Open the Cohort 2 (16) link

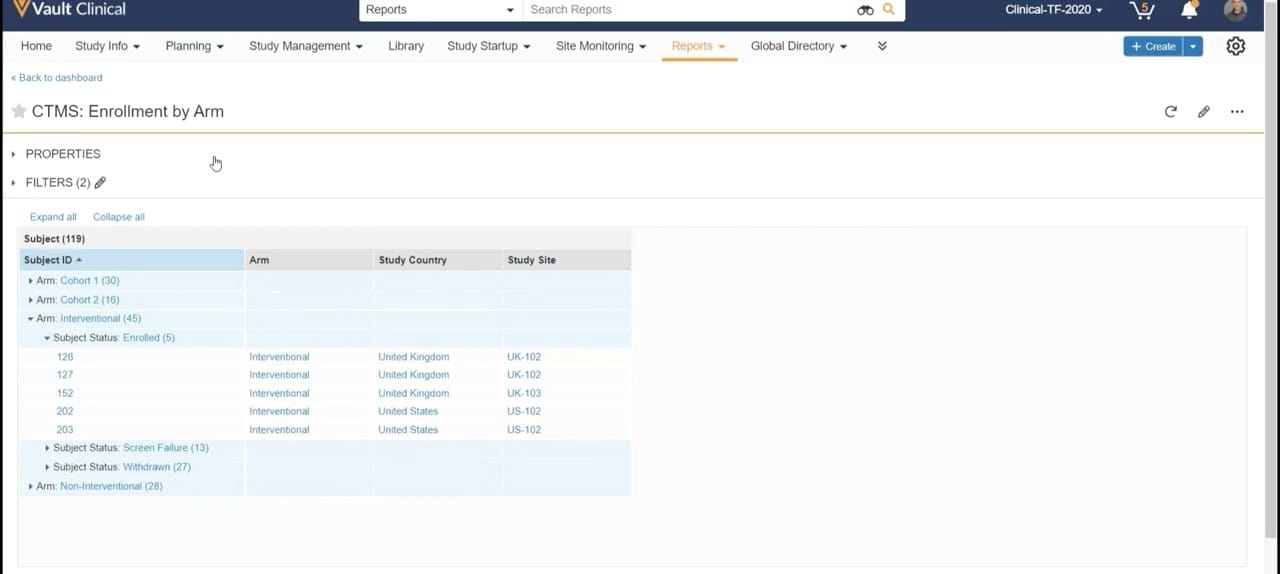[90, 300]
